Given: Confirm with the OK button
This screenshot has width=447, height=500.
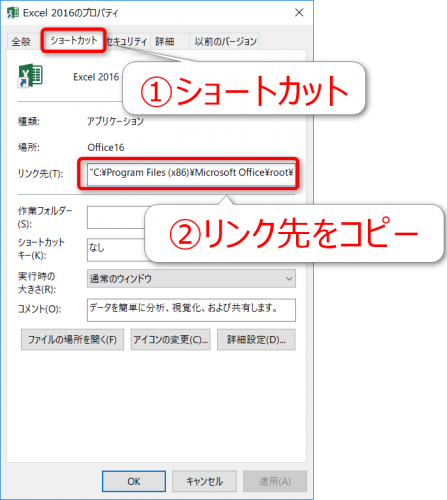Looking at the screenshot, I should point(134,481).
